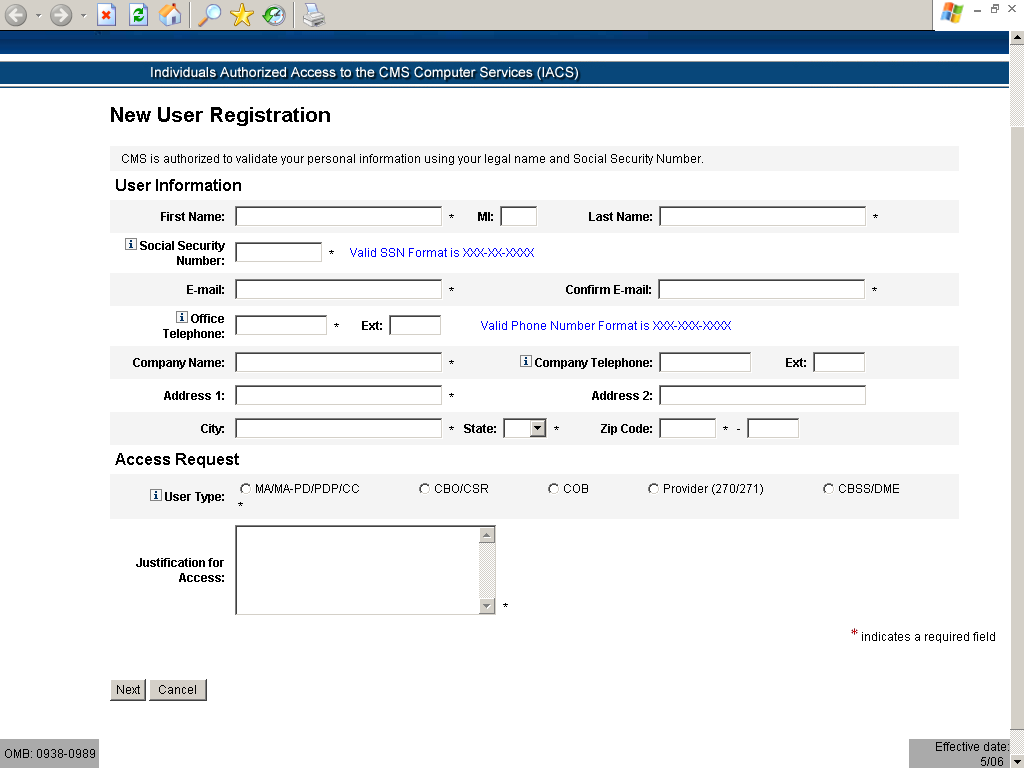Open info icon beside User Type
Screen dimensions: 1024x768
tap(155, 495)
